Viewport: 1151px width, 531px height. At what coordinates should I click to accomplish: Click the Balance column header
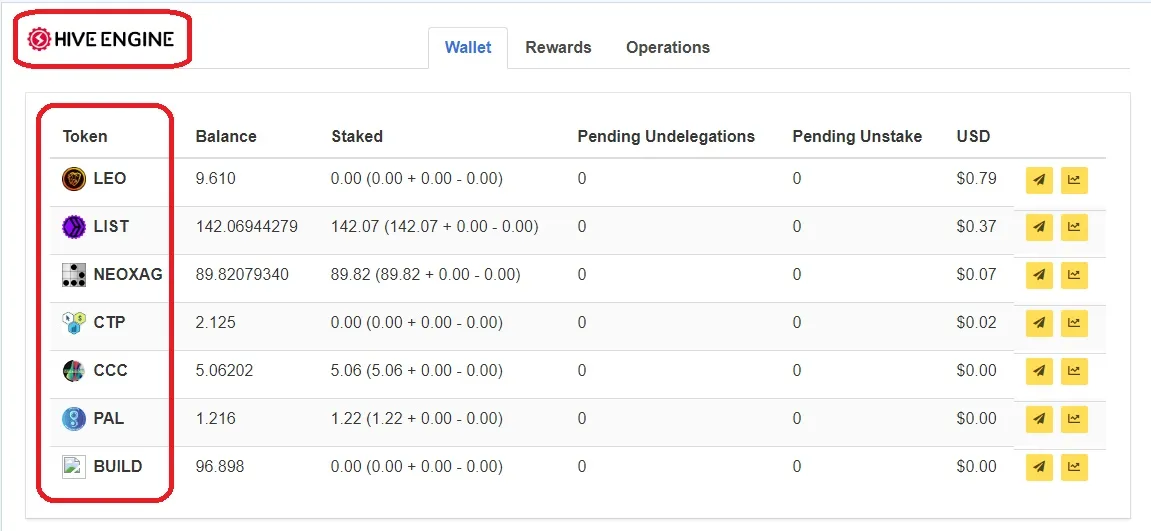point(226,137)
